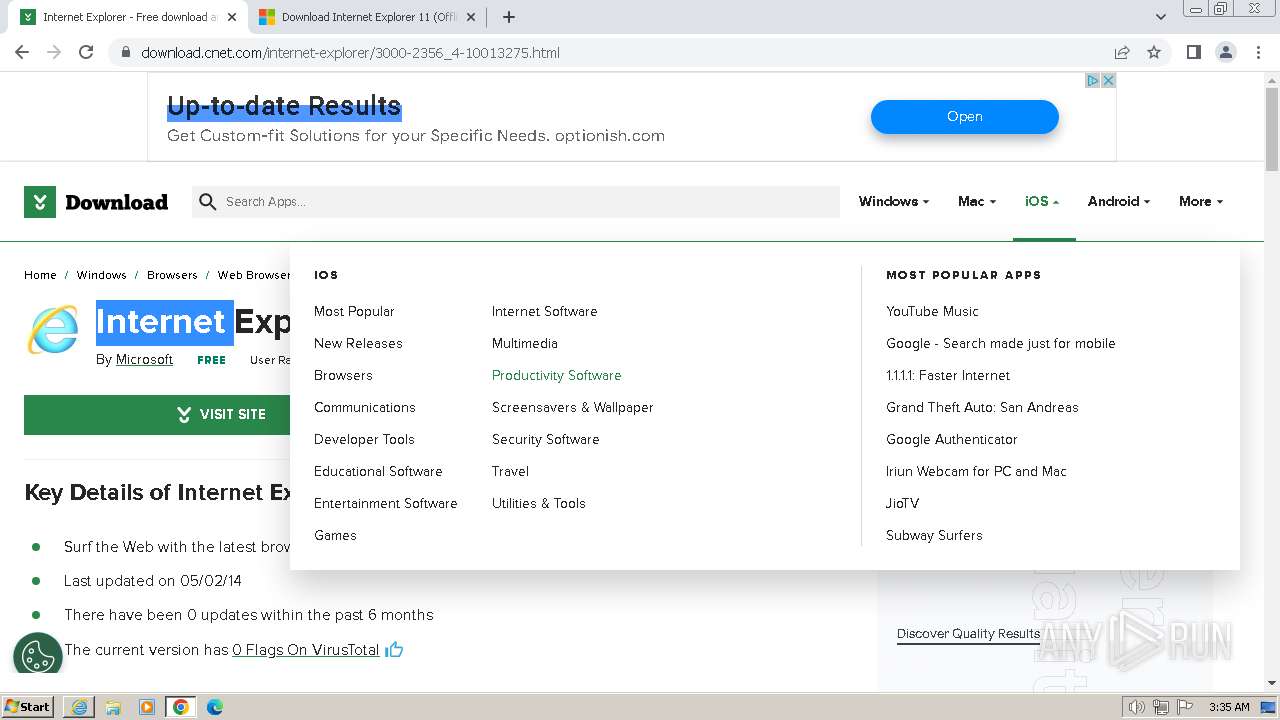The image size is (1280, 720).
Task: Click the CNET Download logo
Action: 96,202
